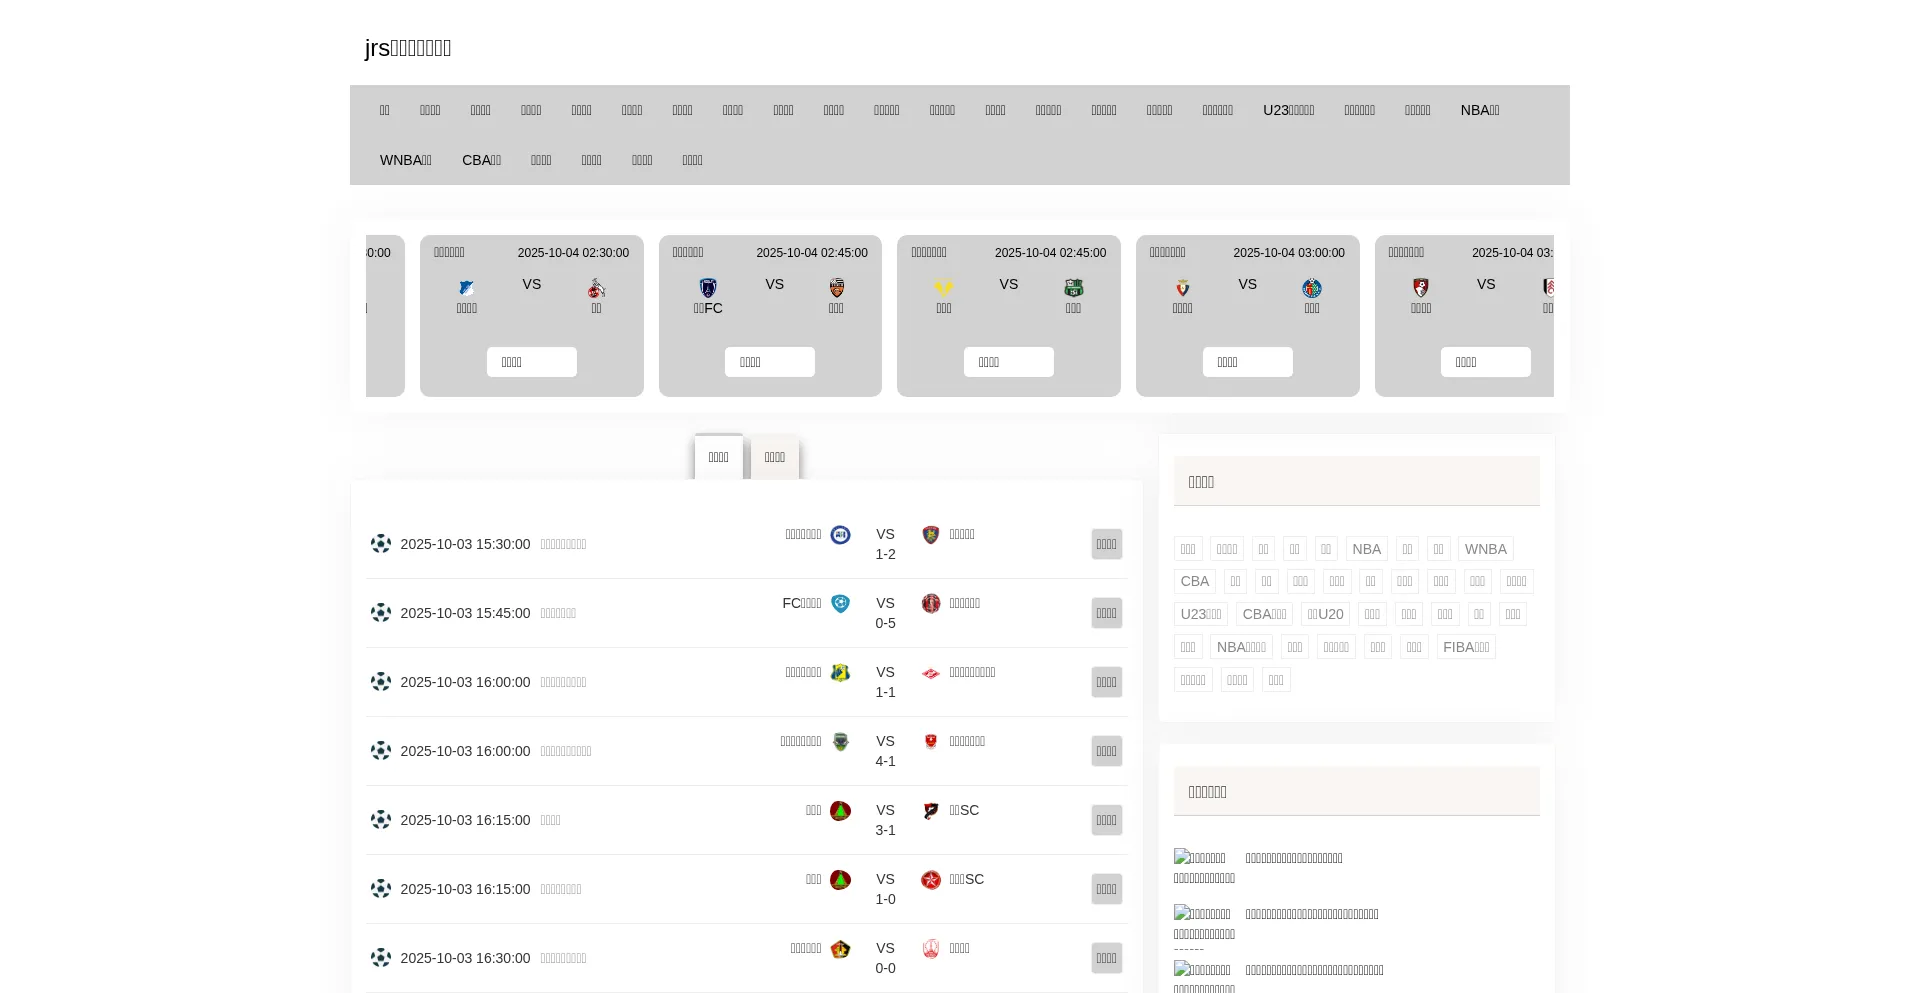Click the blue home team logo in the 02:30:00 card
This screenshot has height=993, width=1920.
coord(467,288)
